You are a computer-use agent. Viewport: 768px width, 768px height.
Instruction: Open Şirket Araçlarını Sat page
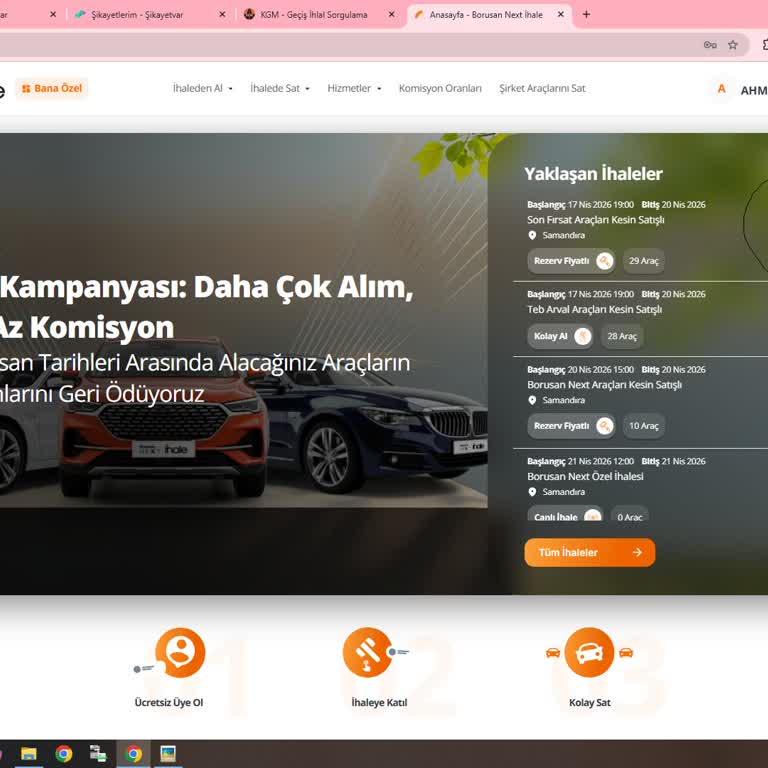coord(542,89)
